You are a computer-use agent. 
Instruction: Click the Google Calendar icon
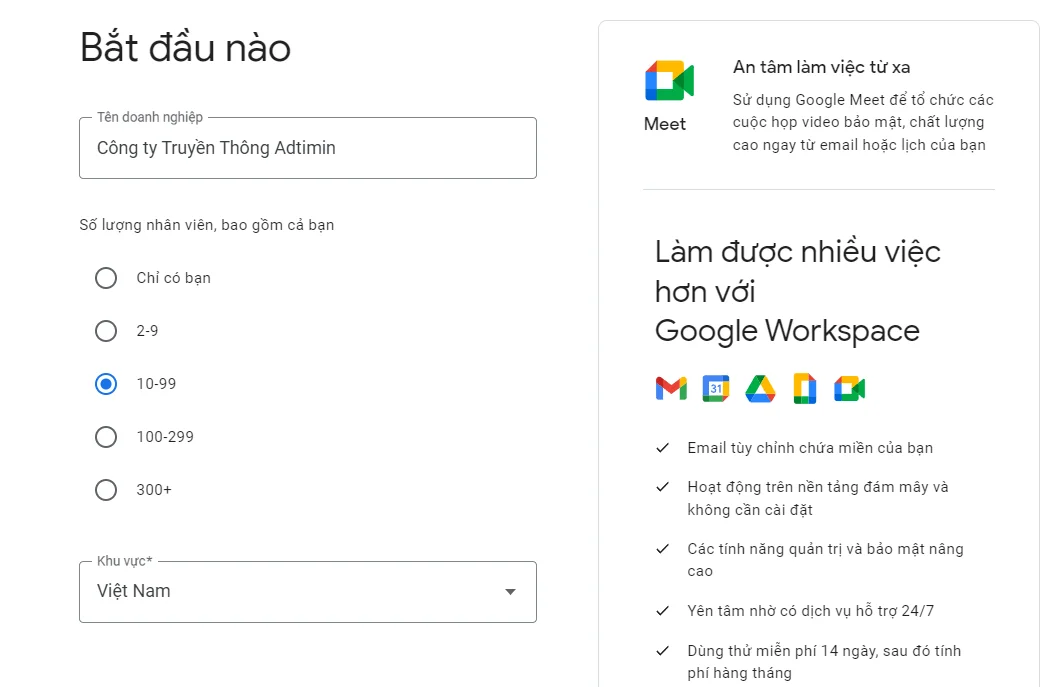pos(716,388)
